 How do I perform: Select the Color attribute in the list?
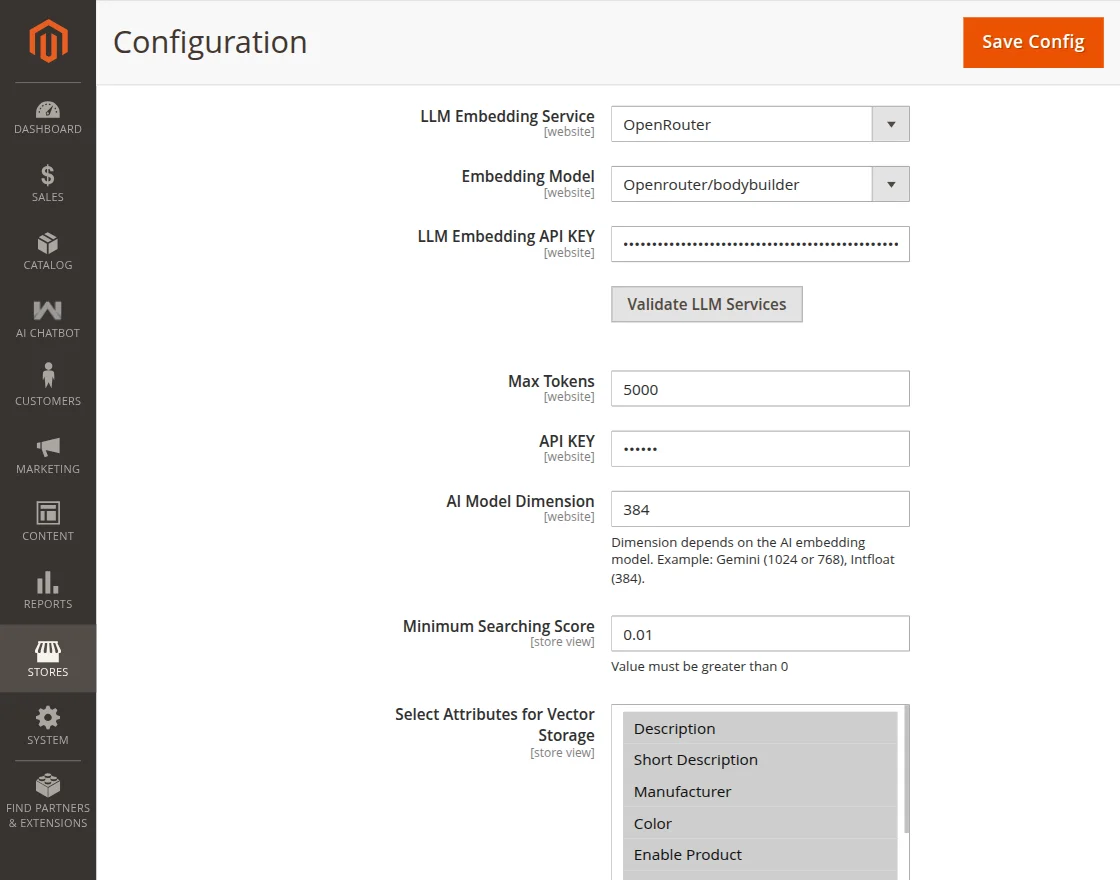click(652, 823)
